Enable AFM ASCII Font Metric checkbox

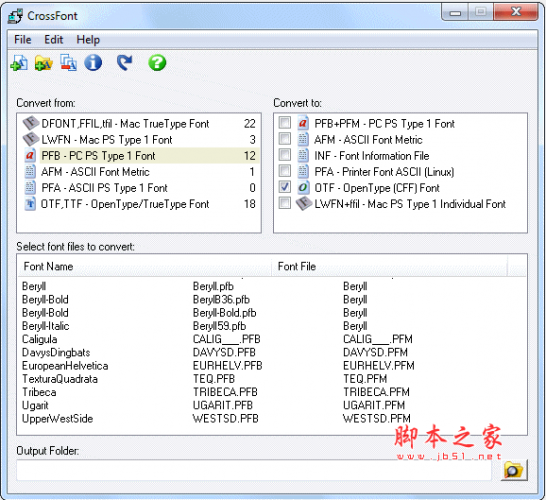click(x=285, y=139)
